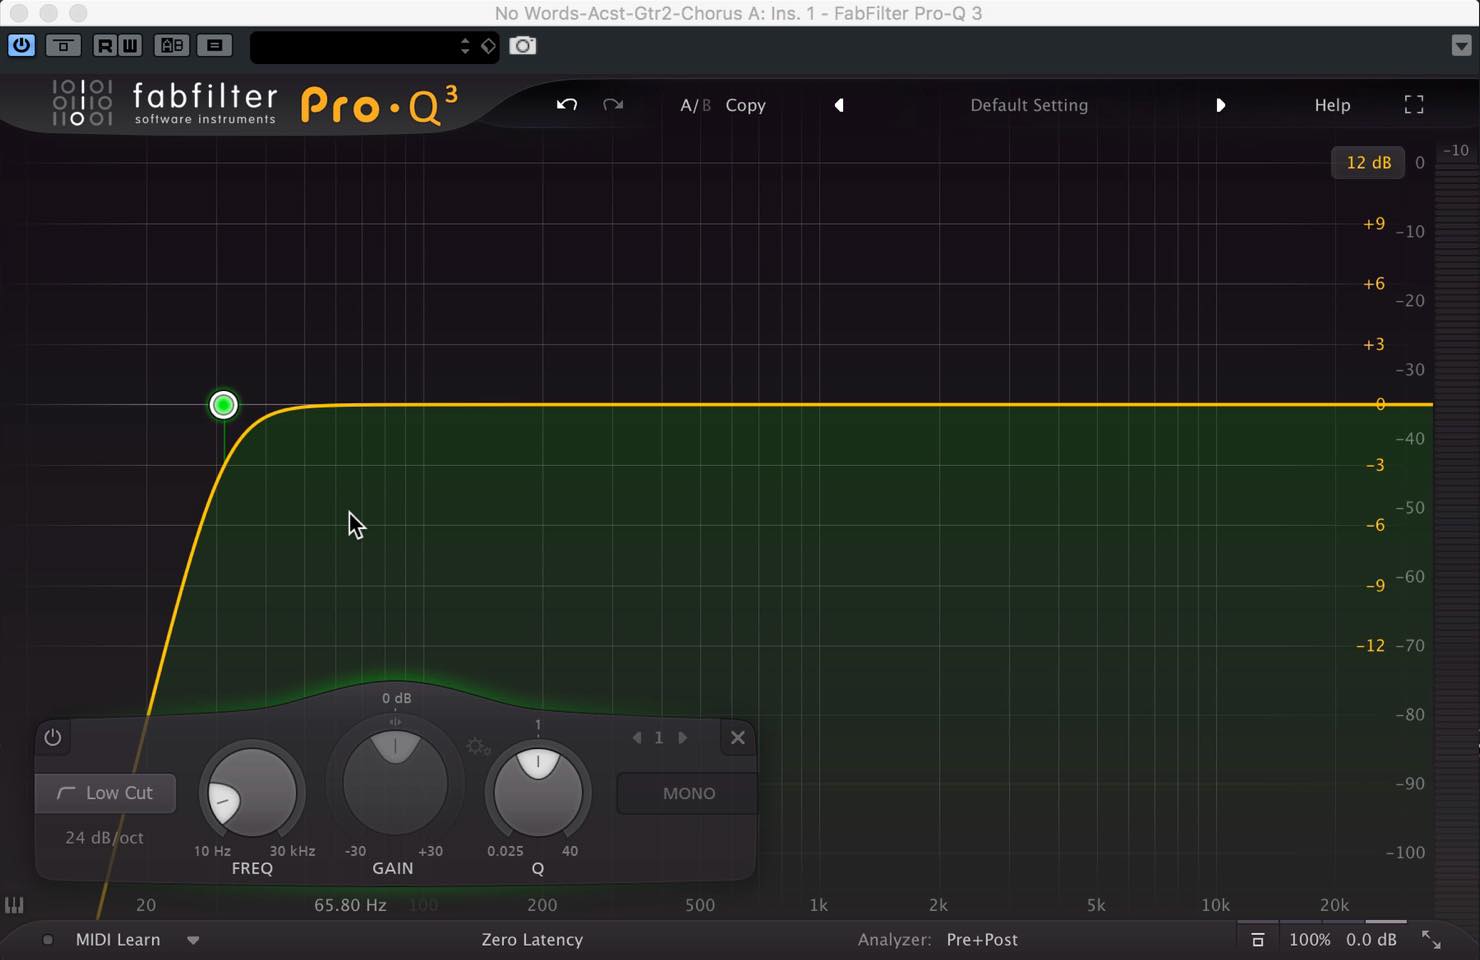1480x960 pixels.
Task: Click the gear gain-Q interaction icon
Action: (478, 746)
